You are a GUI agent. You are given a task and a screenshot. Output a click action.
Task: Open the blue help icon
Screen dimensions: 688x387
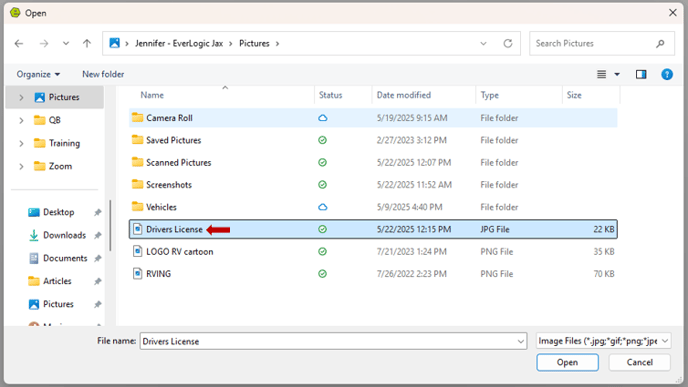click(667, 75)
